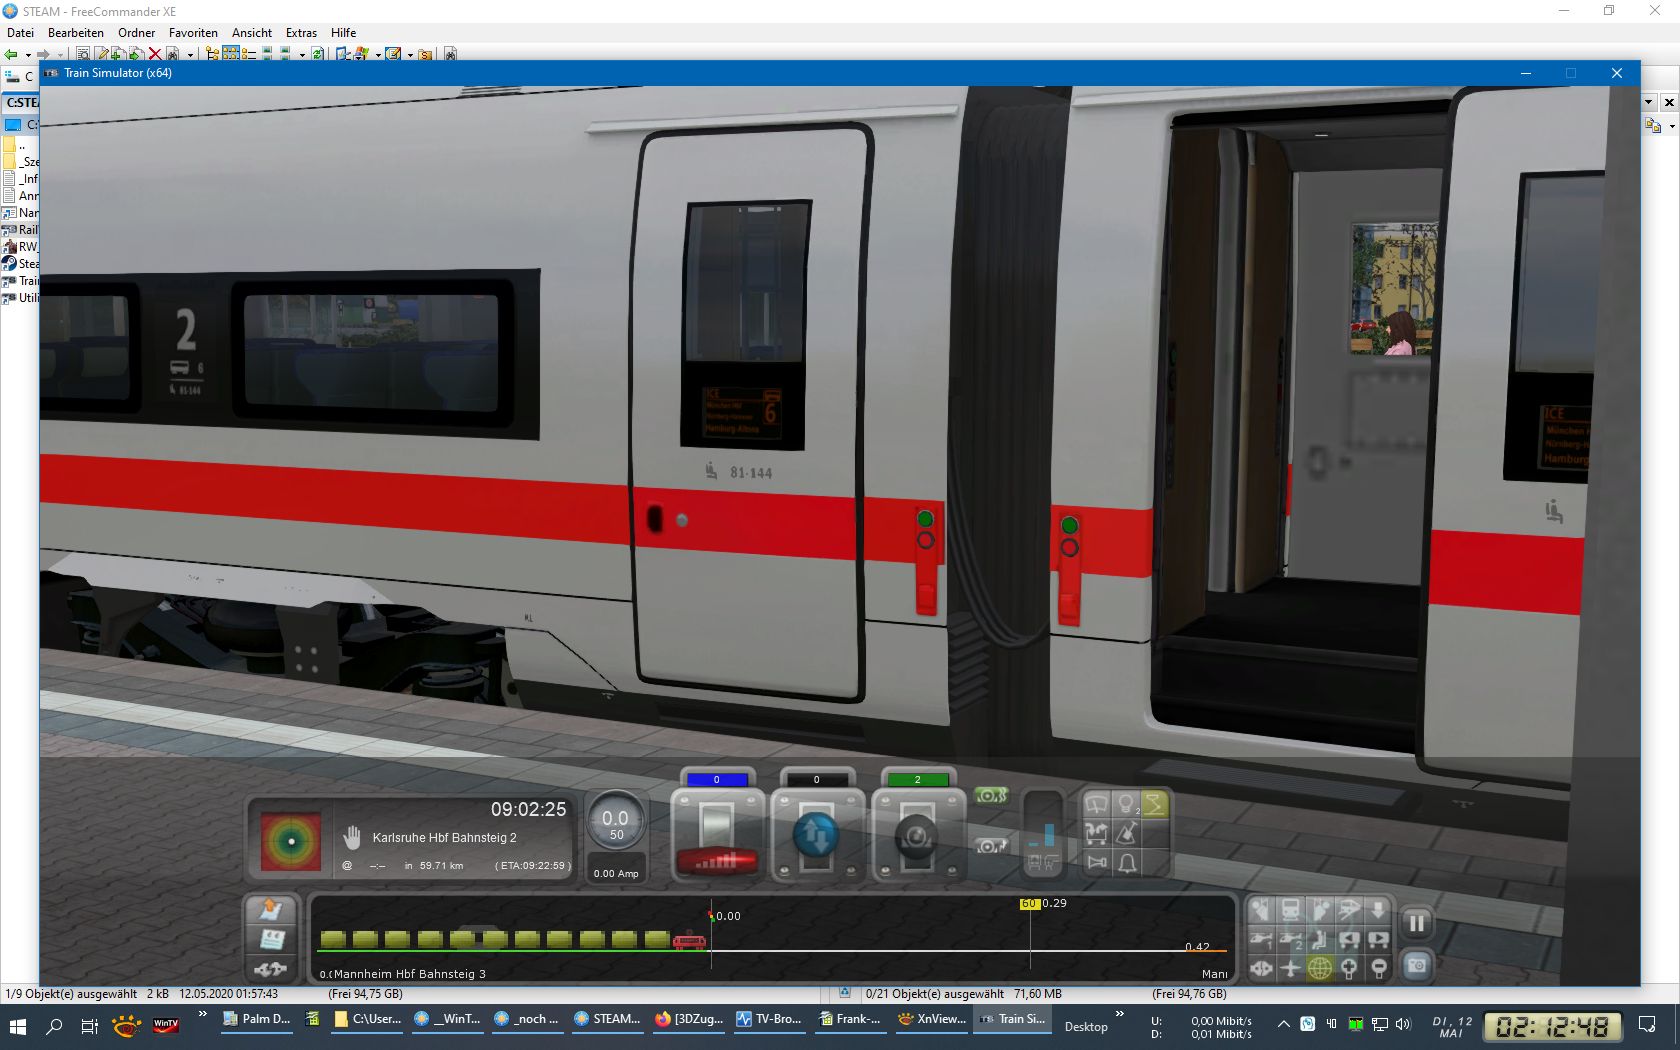
Task: Switch to helicopter camera 2
Action: coord(1291,939)
